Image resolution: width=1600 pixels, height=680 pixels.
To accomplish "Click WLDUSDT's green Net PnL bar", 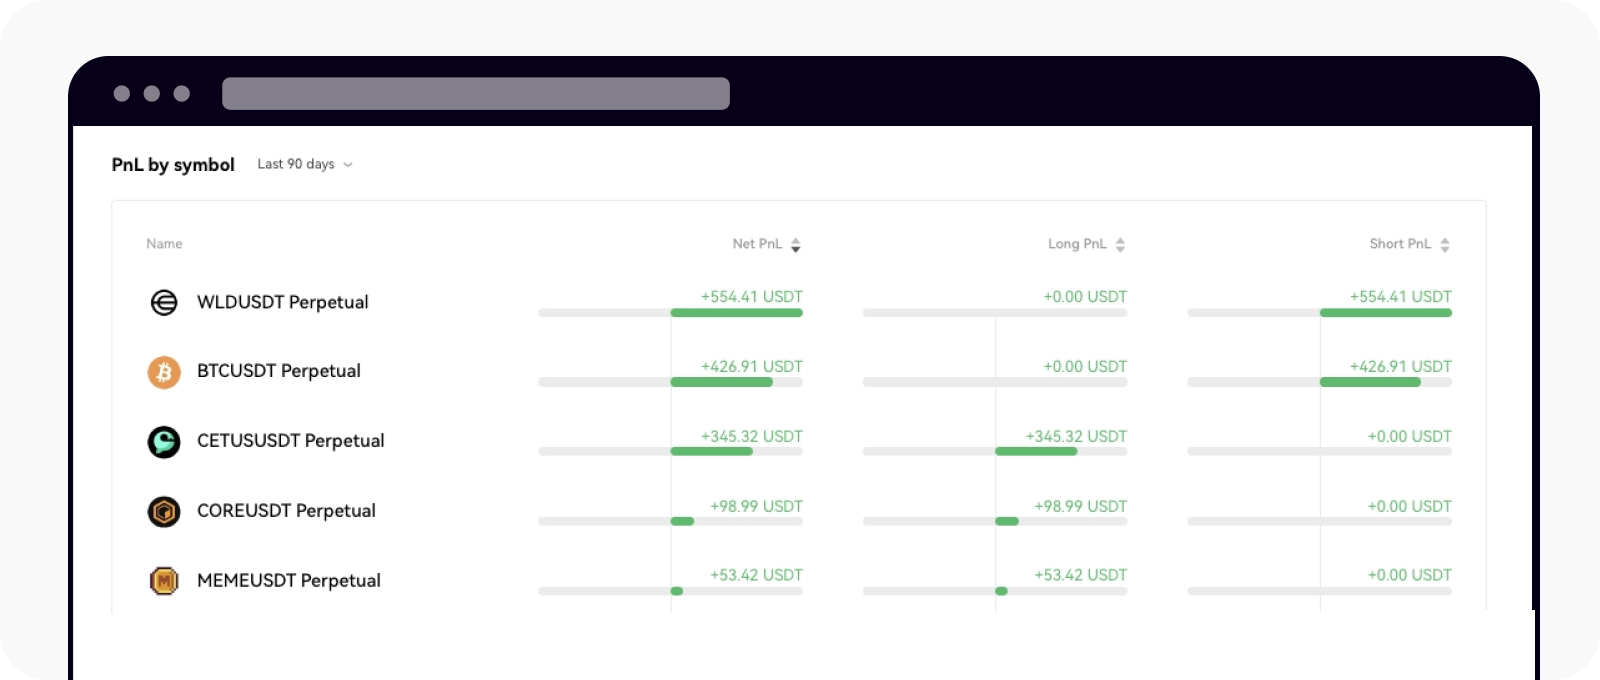I will [737, 312].
